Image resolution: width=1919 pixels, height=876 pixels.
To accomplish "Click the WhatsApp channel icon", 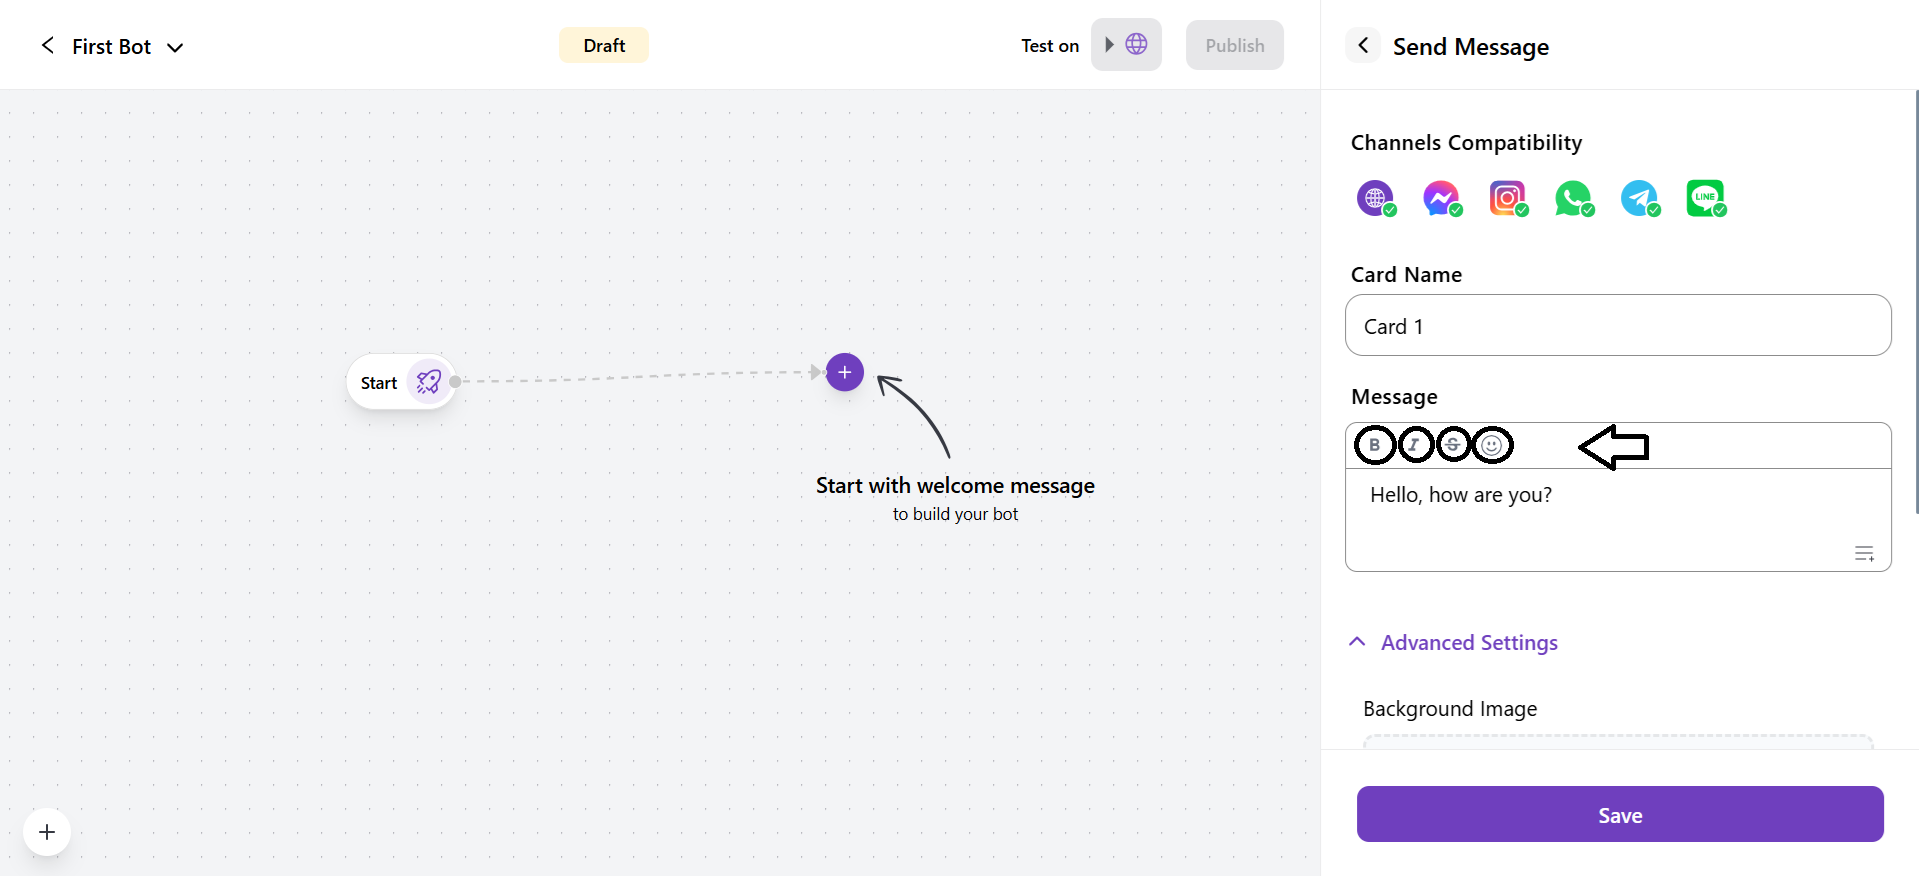I will [x=1573, y=198].
